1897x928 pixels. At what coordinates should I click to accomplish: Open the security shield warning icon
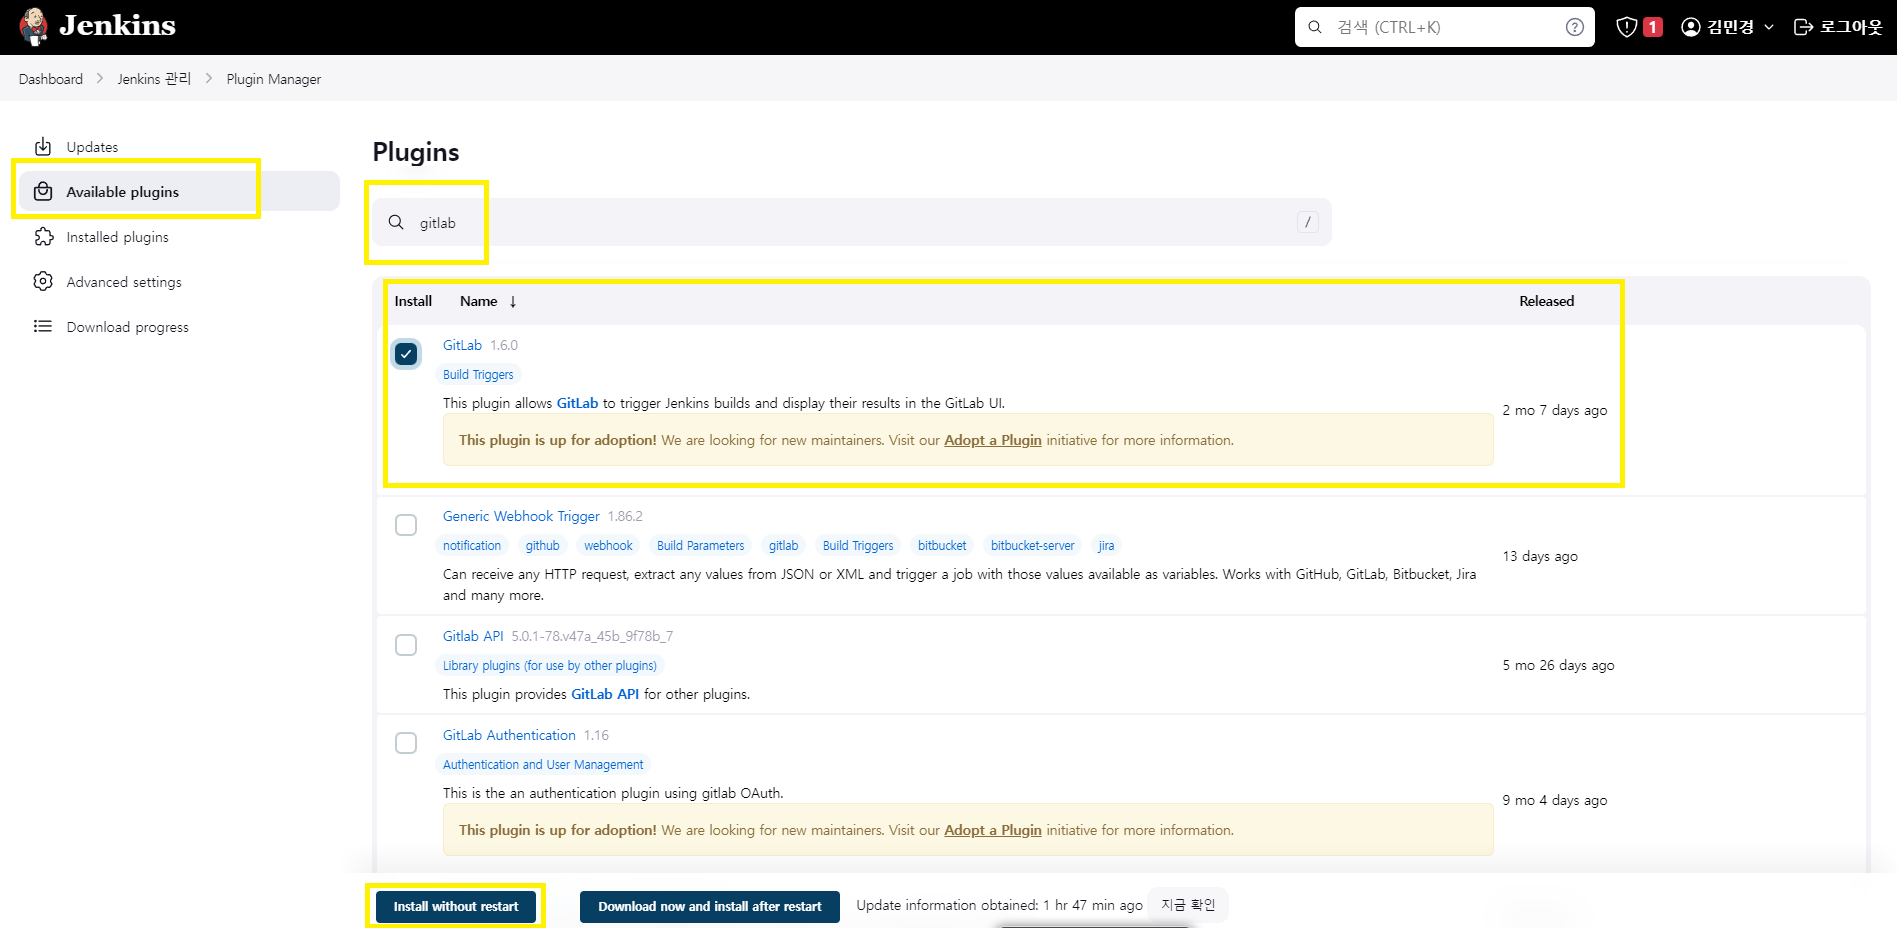(x=1627, y=27)
